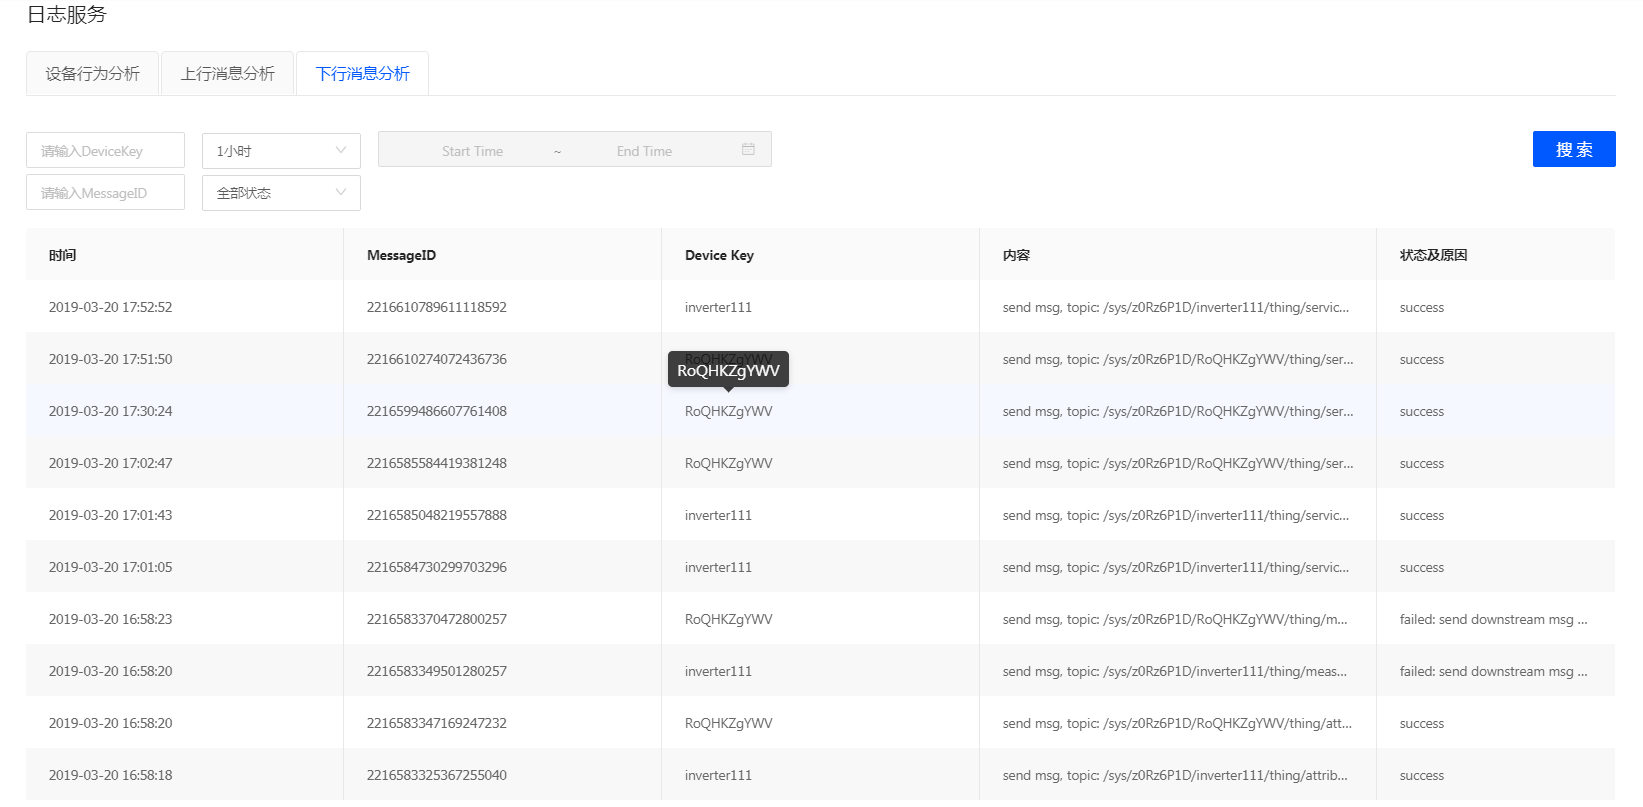Viewport: 1643px width, 807px height.
Task: Click MessageID 2216583325367255040
Action: pyautogui.click(x=436, y=775)
